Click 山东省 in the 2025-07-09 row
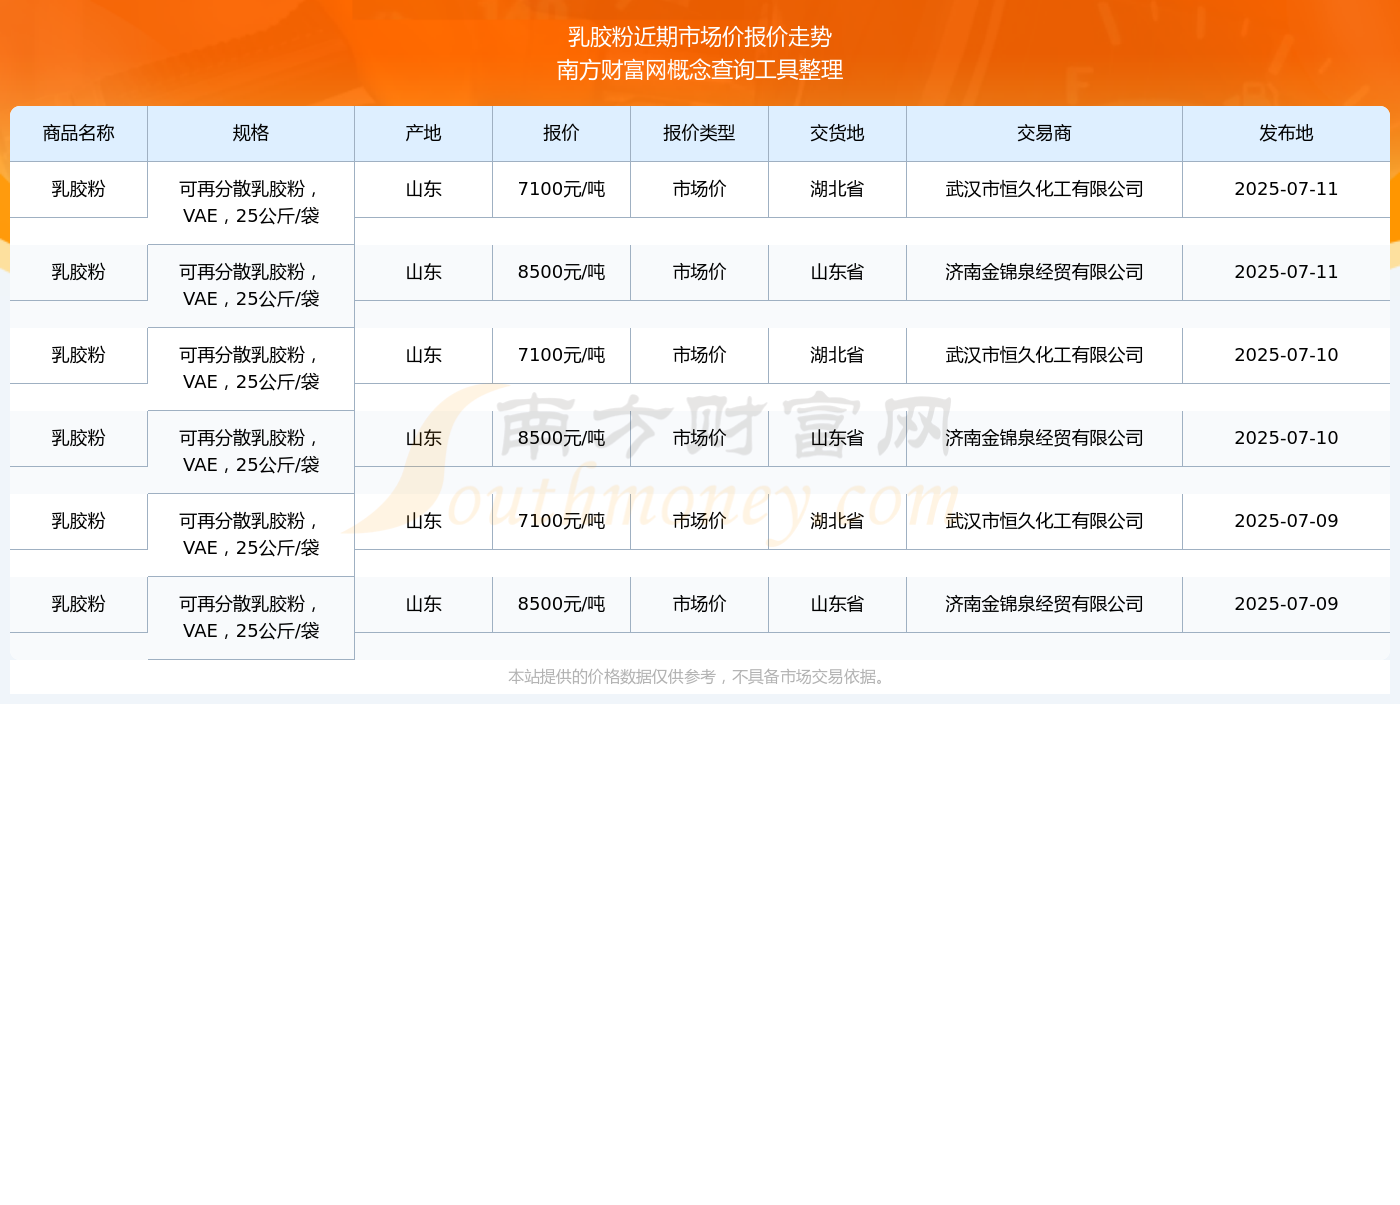Image resolution: width=1400 pixels, height=1205 pixels. tap(838, 604)
